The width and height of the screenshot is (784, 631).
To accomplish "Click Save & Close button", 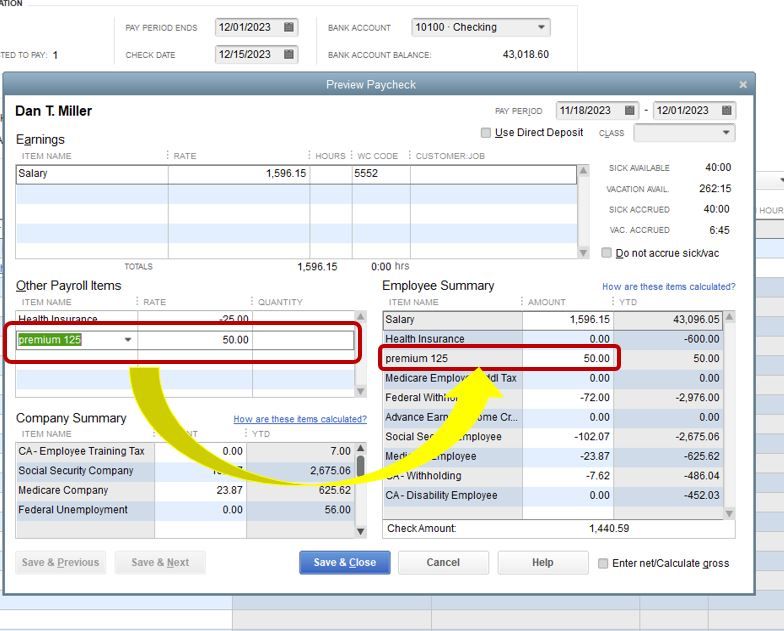I will tap(344, 562).
